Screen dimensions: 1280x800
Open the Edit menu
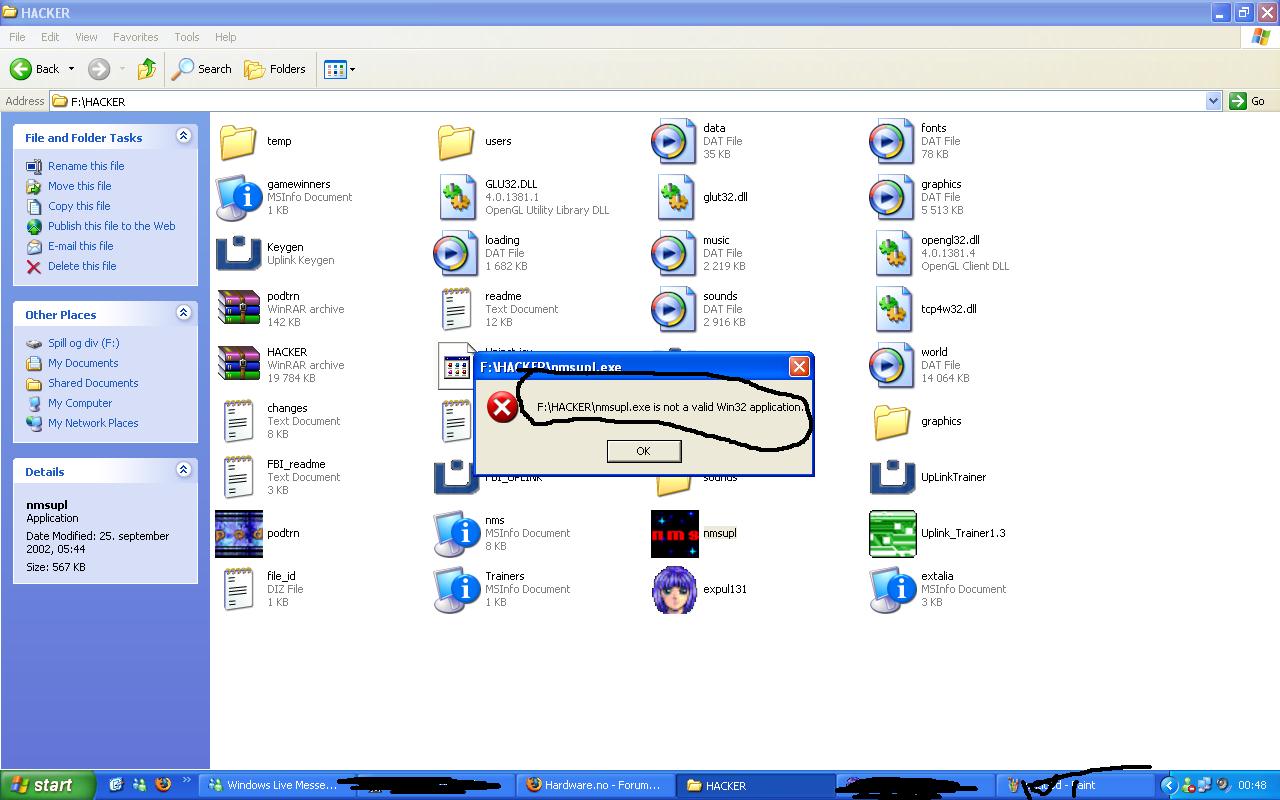50,37
